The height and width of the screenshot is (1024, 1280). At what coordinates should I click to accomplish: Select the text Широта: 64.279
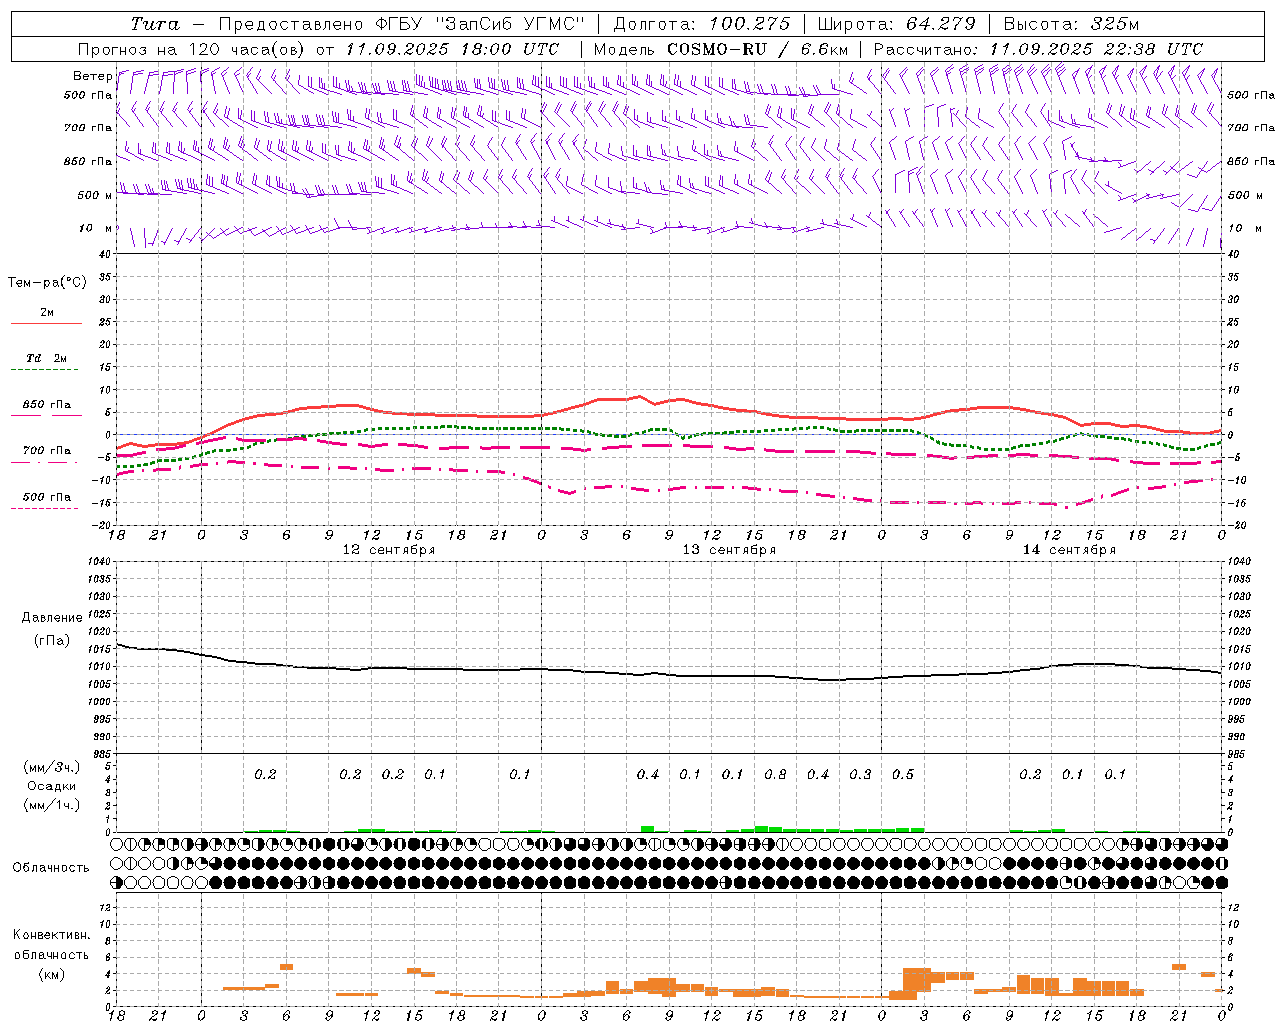coord(896,24)
